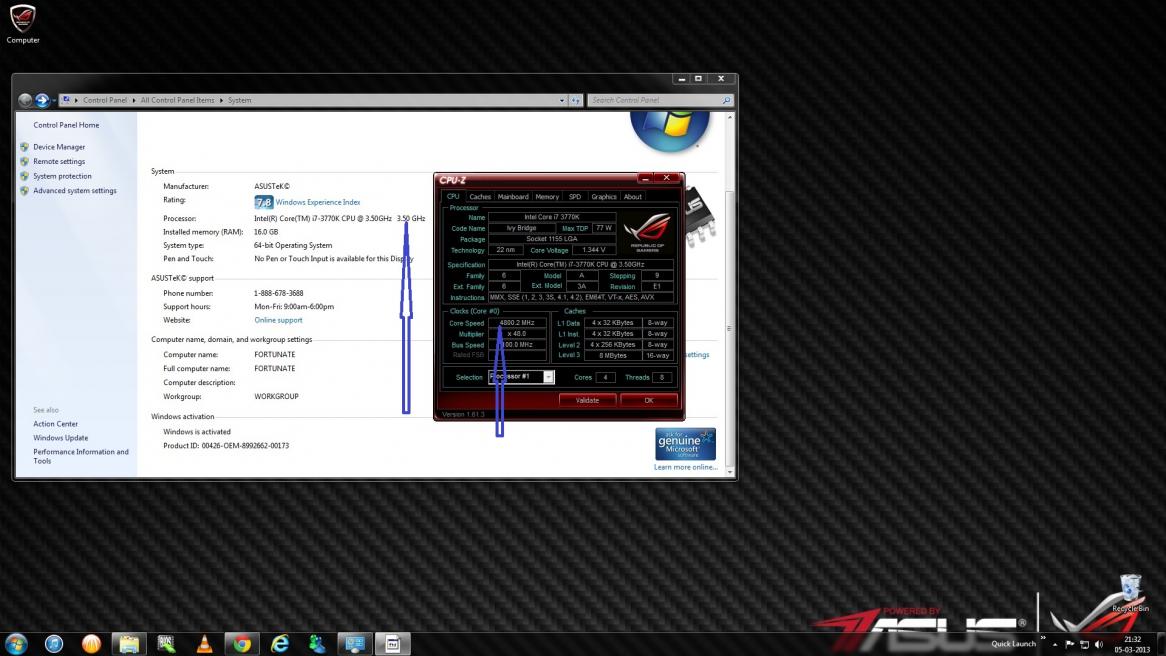Image resolution: width=1166 pixels, height=656 pixels.
Task: Switch to the CPU tab in CPU-Z
Action: (453, 196)
